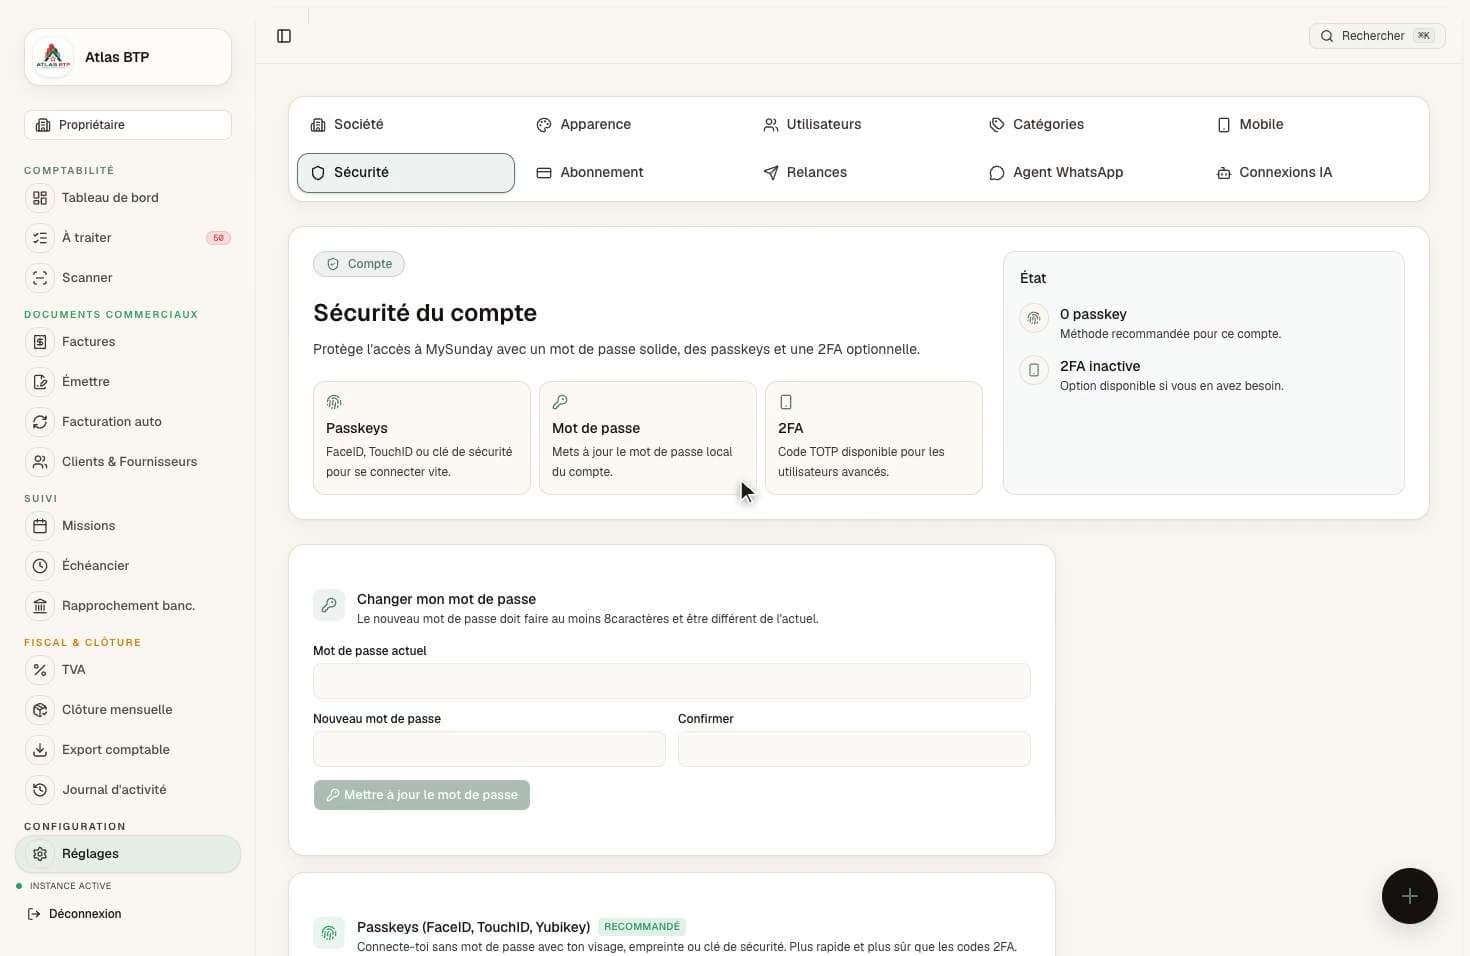Screen dimensions: 1470x956
Task: Click the Échéancier clock icon
Action: [40, 566]
